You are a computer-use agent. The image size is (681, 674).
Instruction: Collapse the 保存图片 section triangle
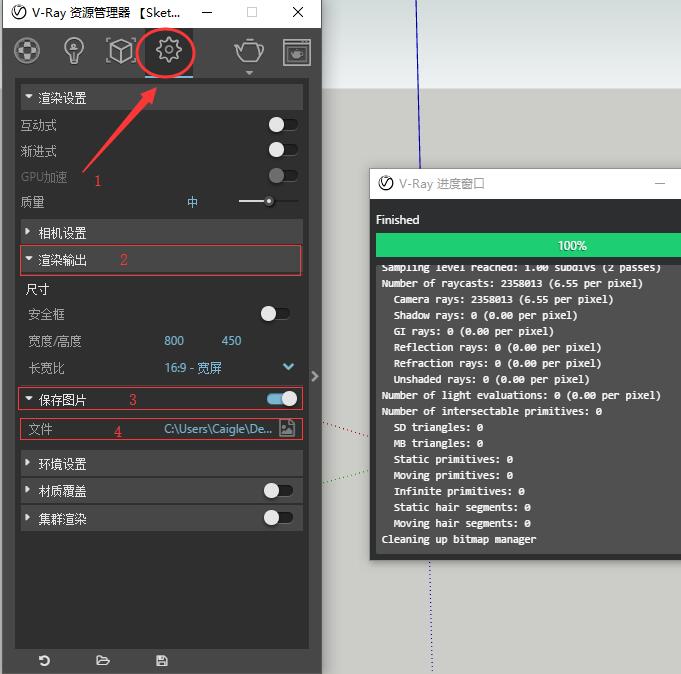tap(29, 399)
